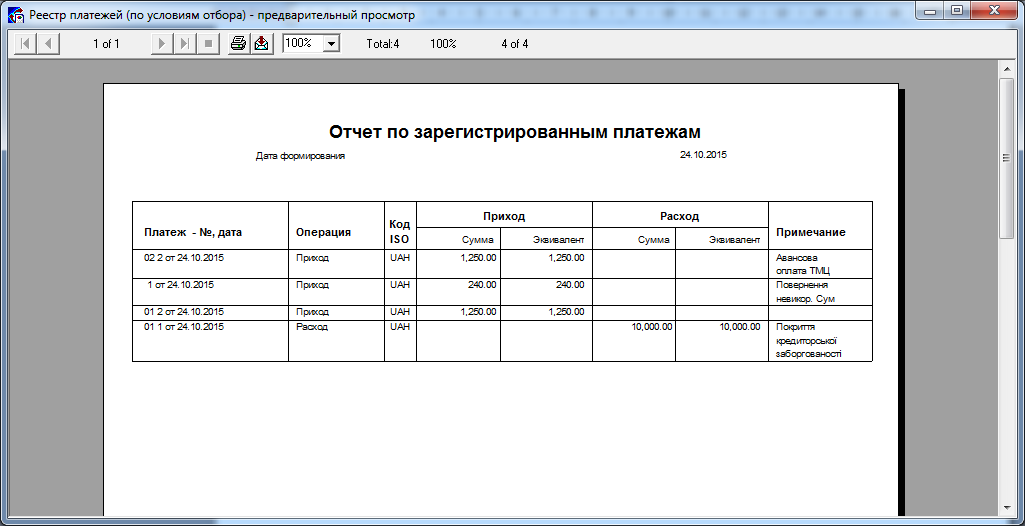This screenshot has width=1025, height=526.
Task: Click cell '1 от 24.10.2015' in second row
Action: point(181,285)
